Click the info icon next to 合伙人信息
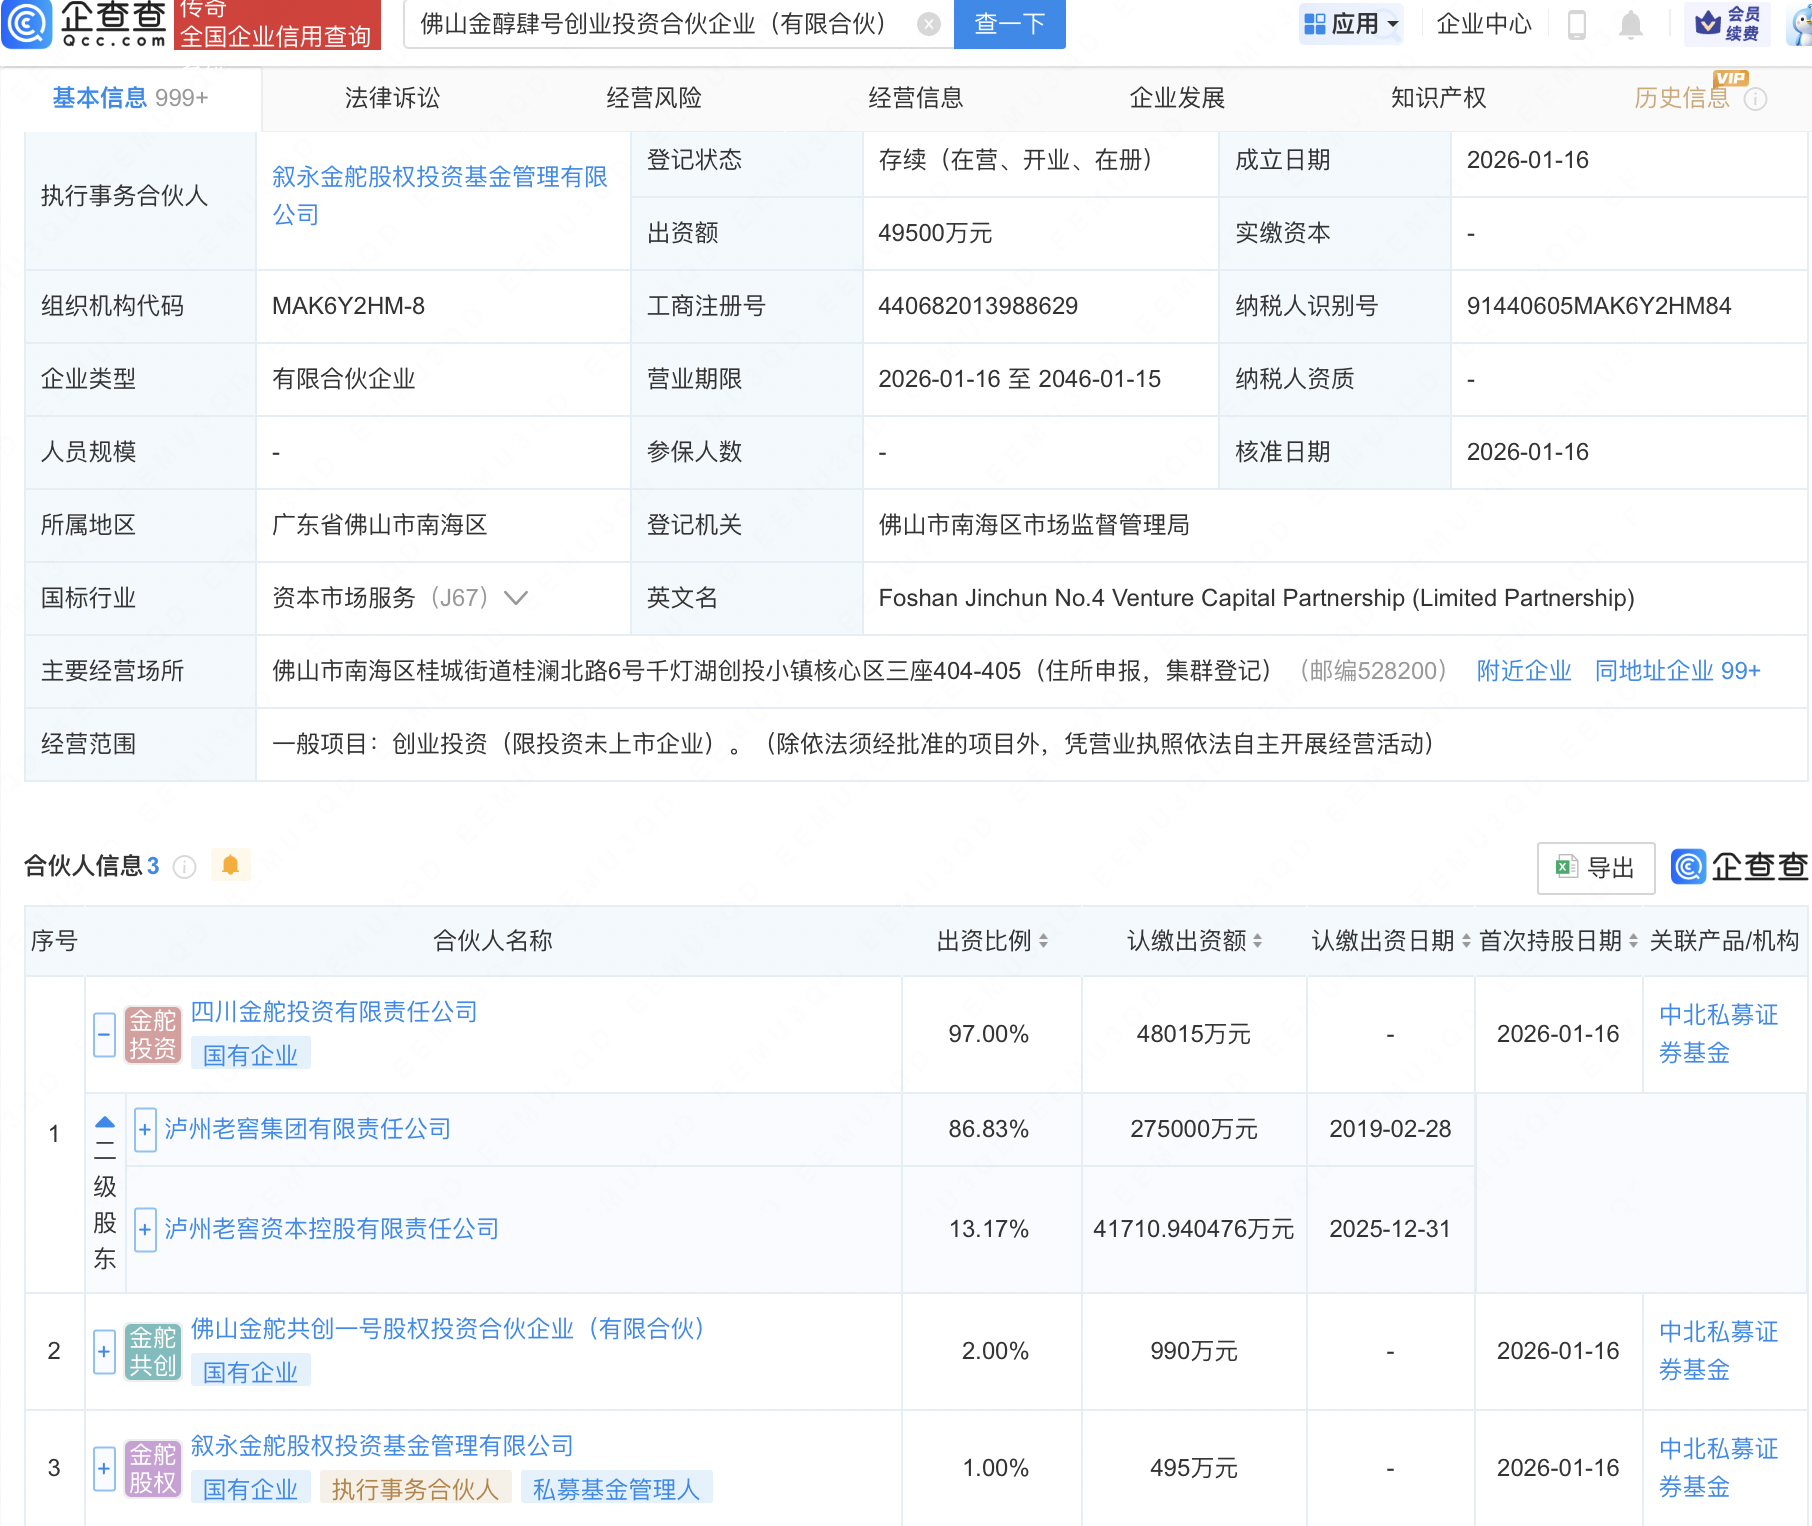Image resolution: width=1812 pixels, height=1526 pixels. point(184,867)
